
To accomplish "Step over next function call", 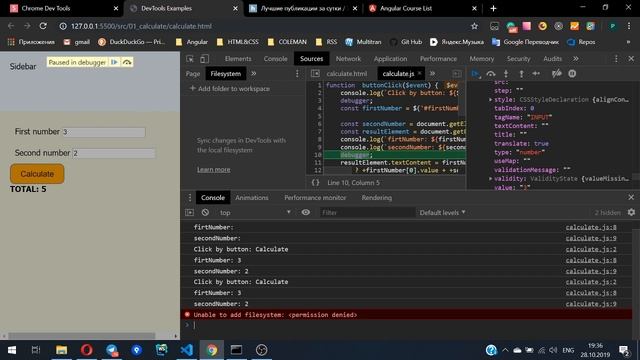I will (x=491, y=73).
